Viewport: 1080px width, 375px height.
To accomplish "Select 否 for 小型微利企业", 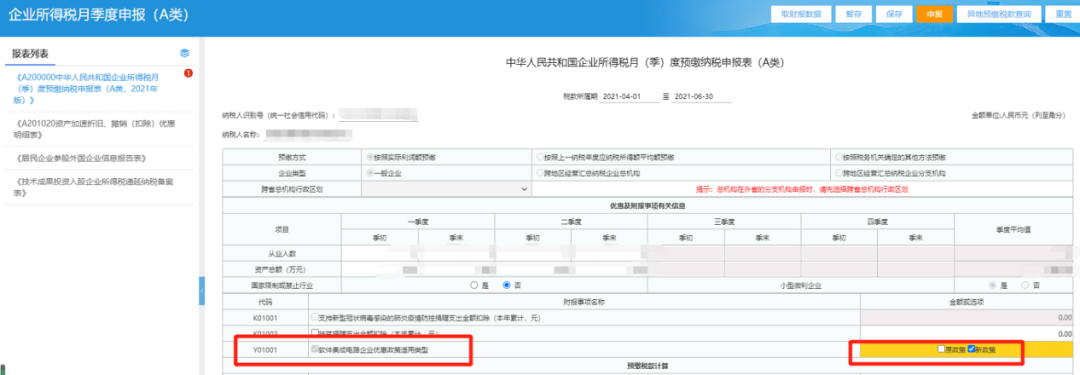I will [1026, 285].
